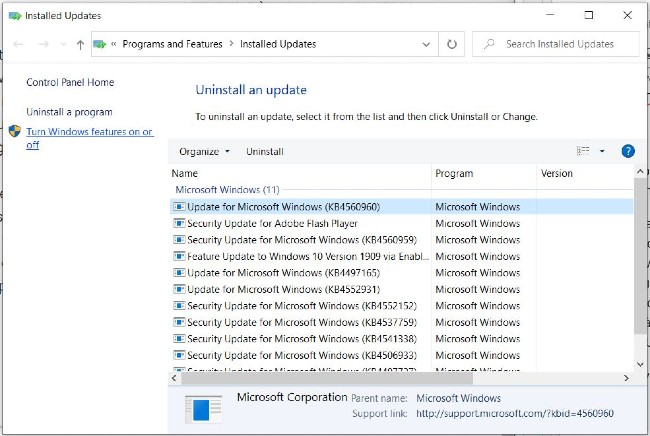The height and width of the screenshot is (436, 650).
Task: Sort by the Program column header
Action: coord(484,173)
